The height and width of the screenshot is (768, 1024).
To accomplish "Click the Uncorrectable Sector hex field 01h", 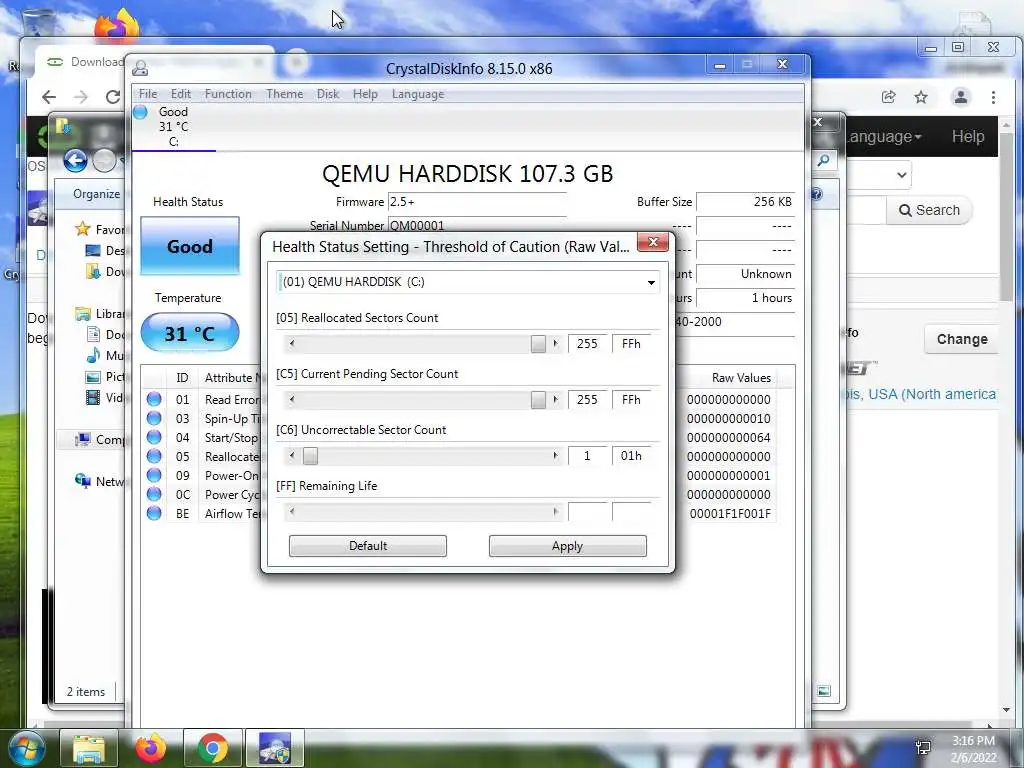I will point(632,456).
